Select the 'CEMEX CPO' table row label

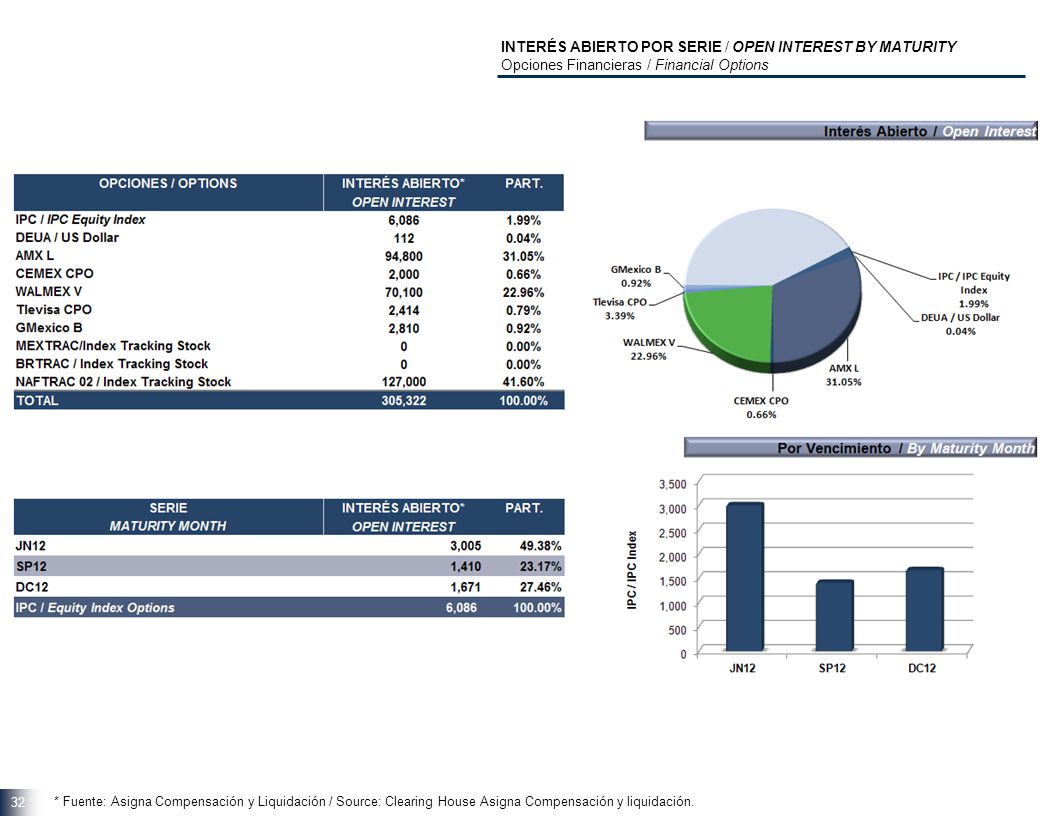pyautogui.click(x=54, y=274)
